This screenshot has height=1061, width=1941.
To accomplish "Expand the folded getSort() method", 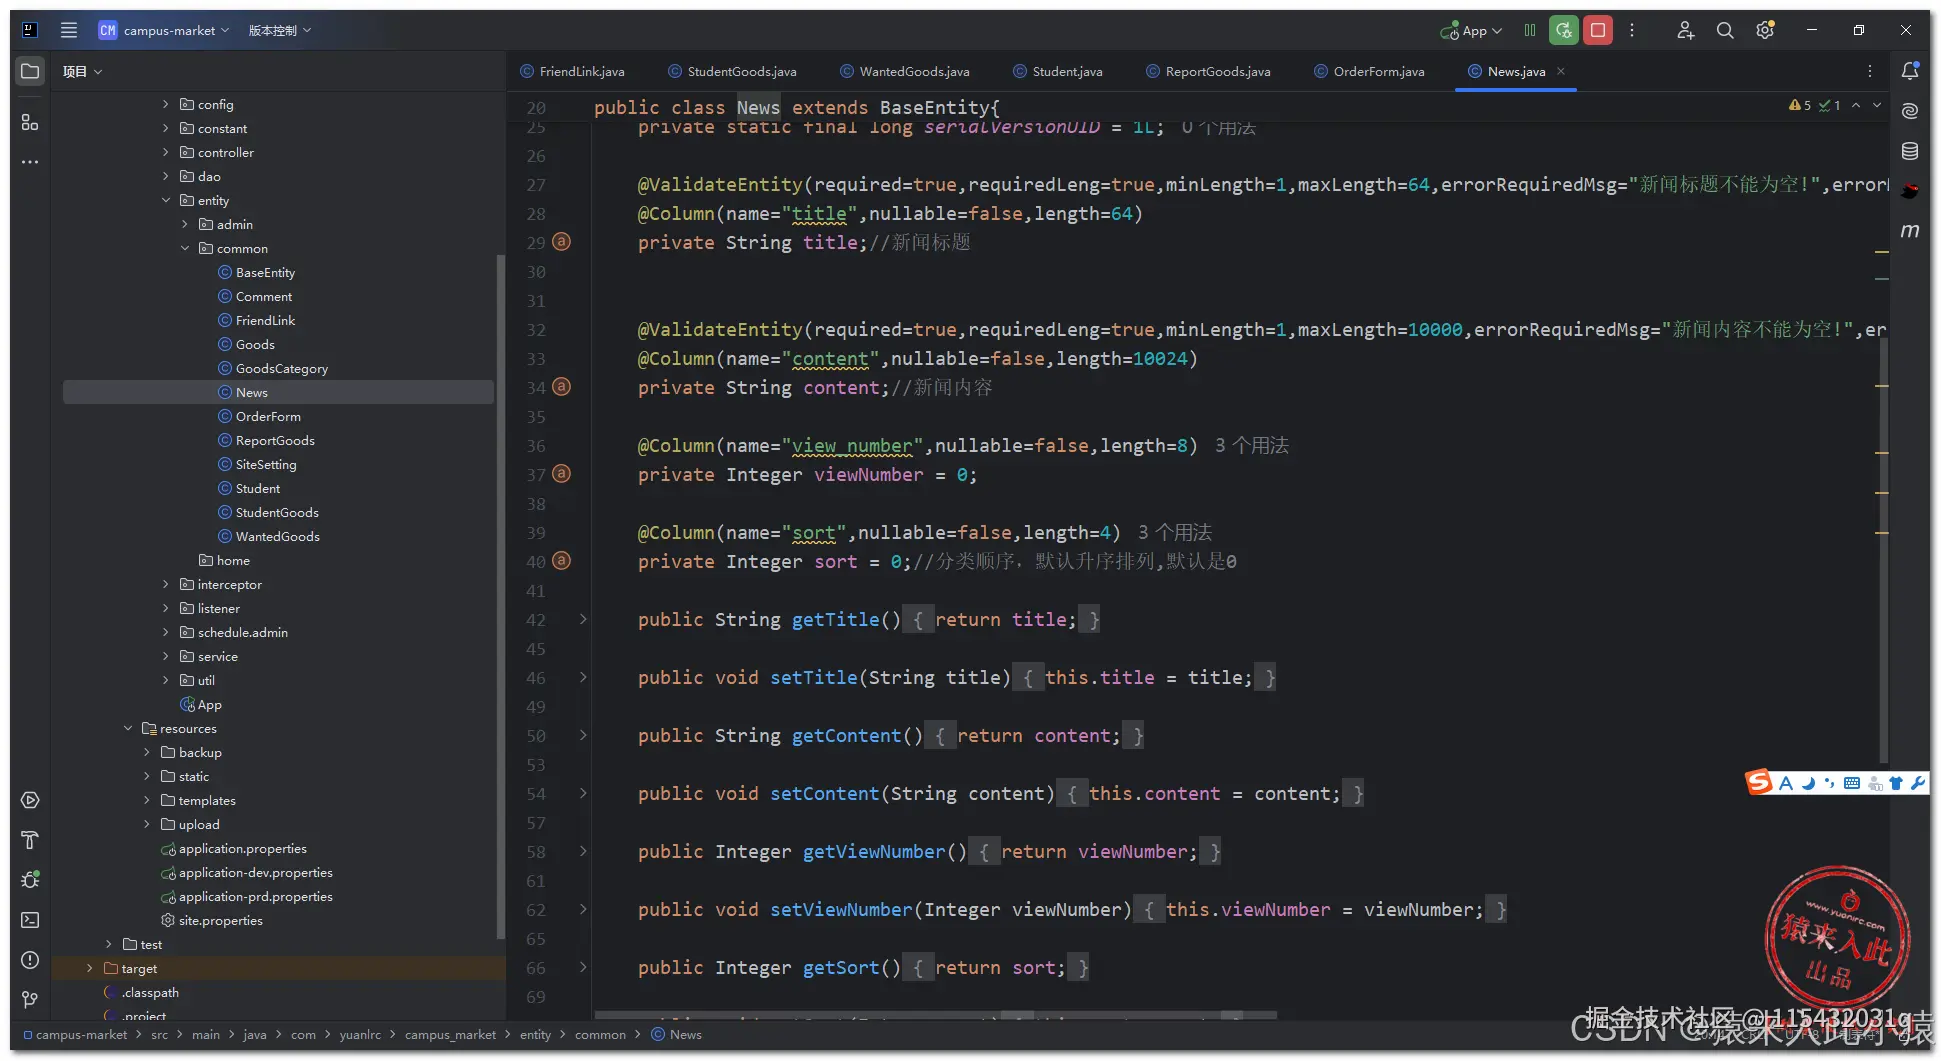I will coord(583,967).
